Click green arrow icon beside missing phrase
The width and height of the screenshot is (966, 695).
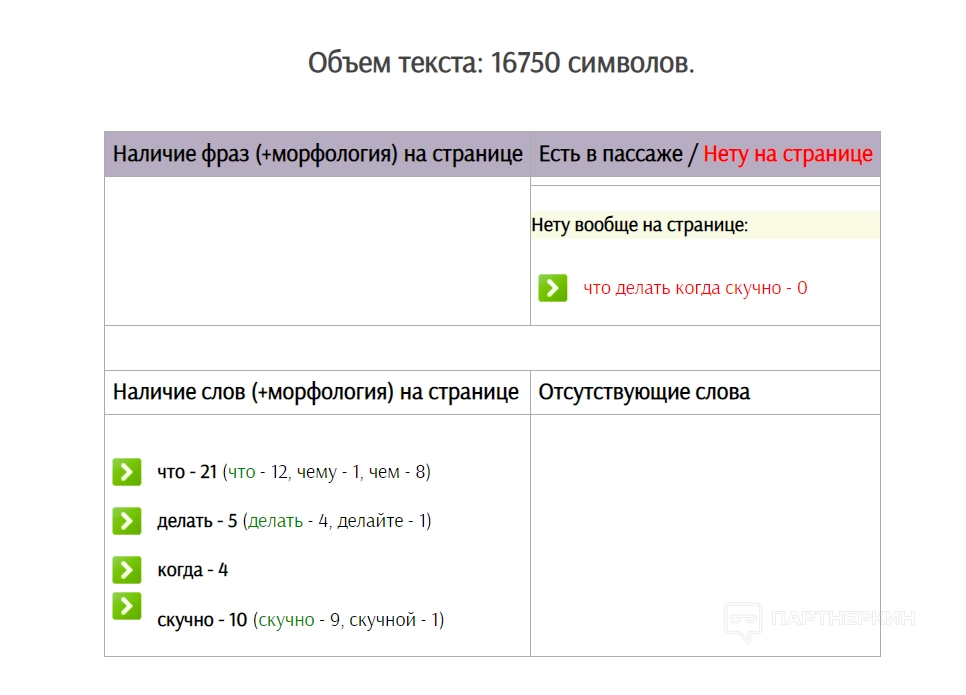[x=553, y=288]
